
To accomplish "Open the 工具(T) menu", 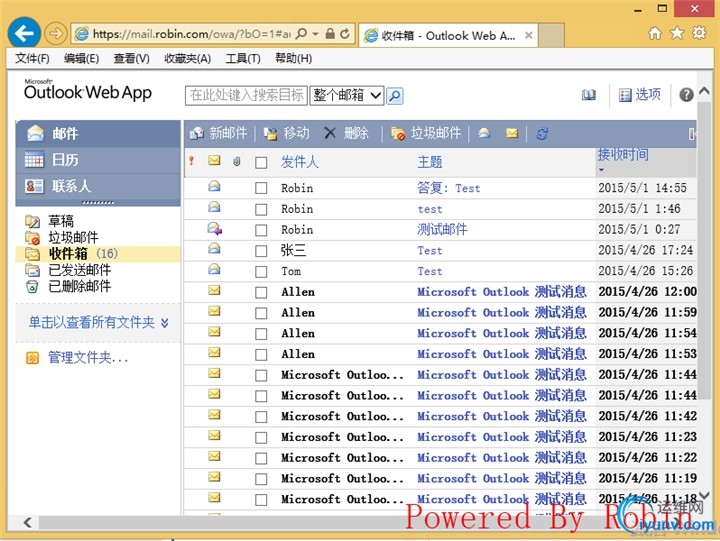I will (243, 59).
